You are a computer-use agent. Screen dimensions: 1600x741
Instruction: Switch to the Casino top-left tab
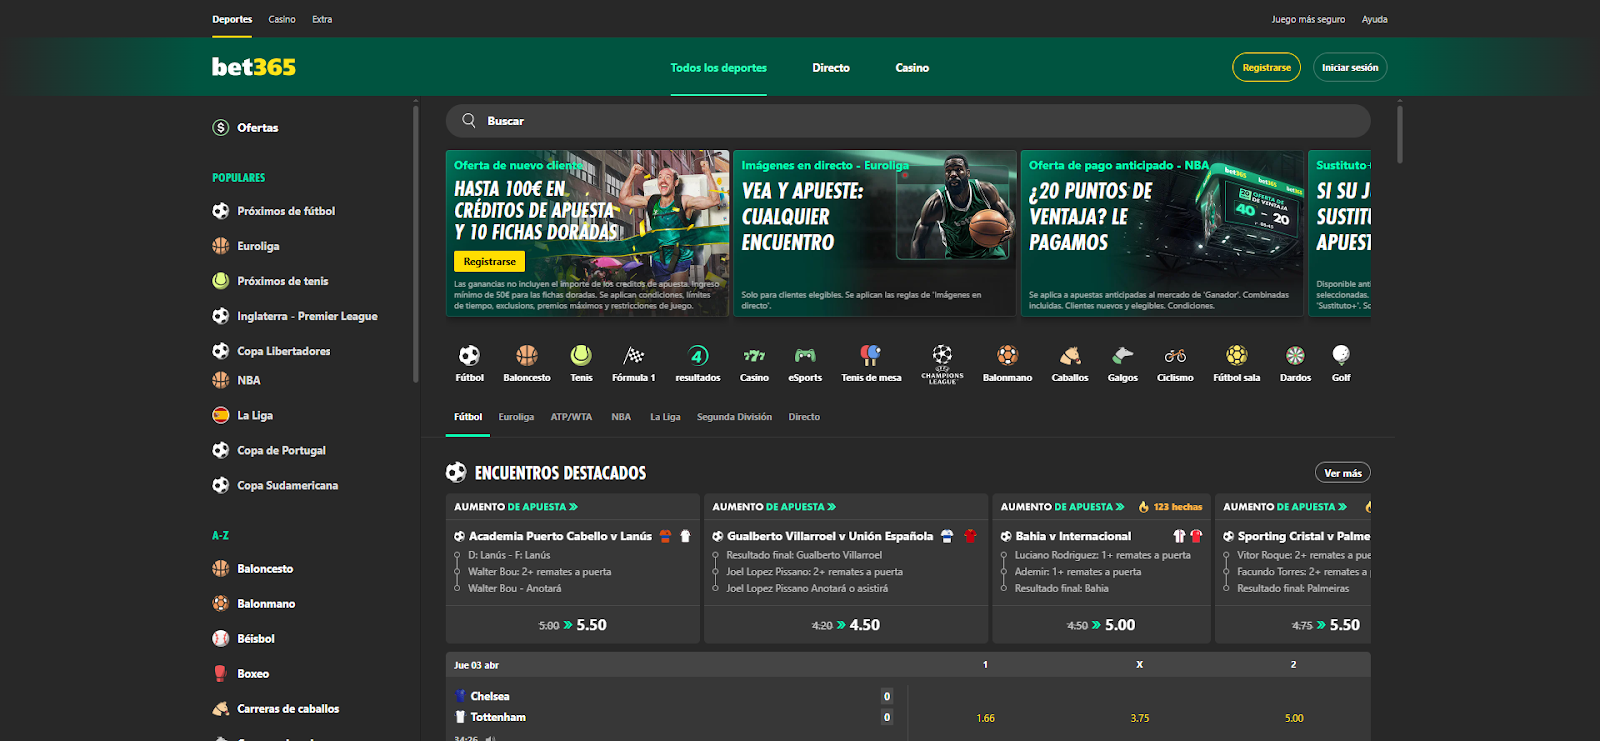tap(282, 19)
